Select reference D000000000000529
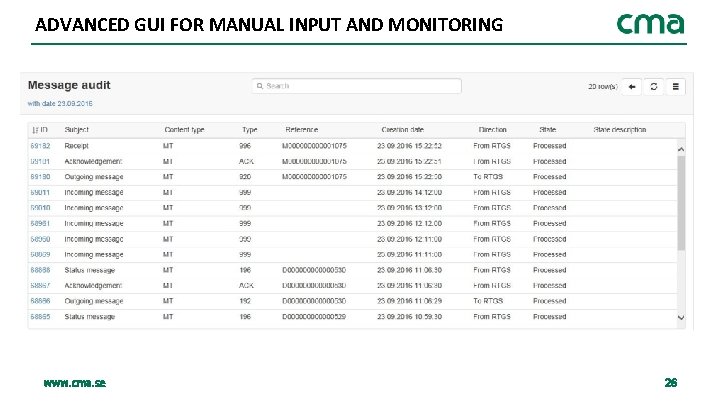The height and width of the screenshot is (405, 720). [314, 317]
